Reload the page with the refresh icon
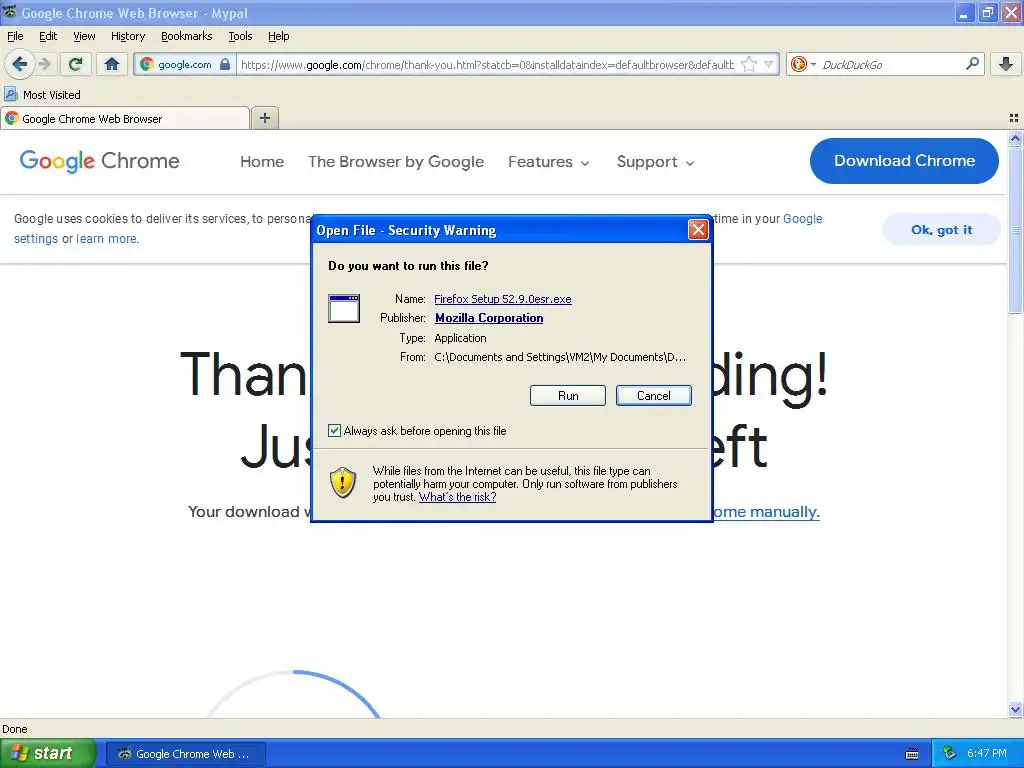Screen dimensions: 1024x768 click(76, 64)
